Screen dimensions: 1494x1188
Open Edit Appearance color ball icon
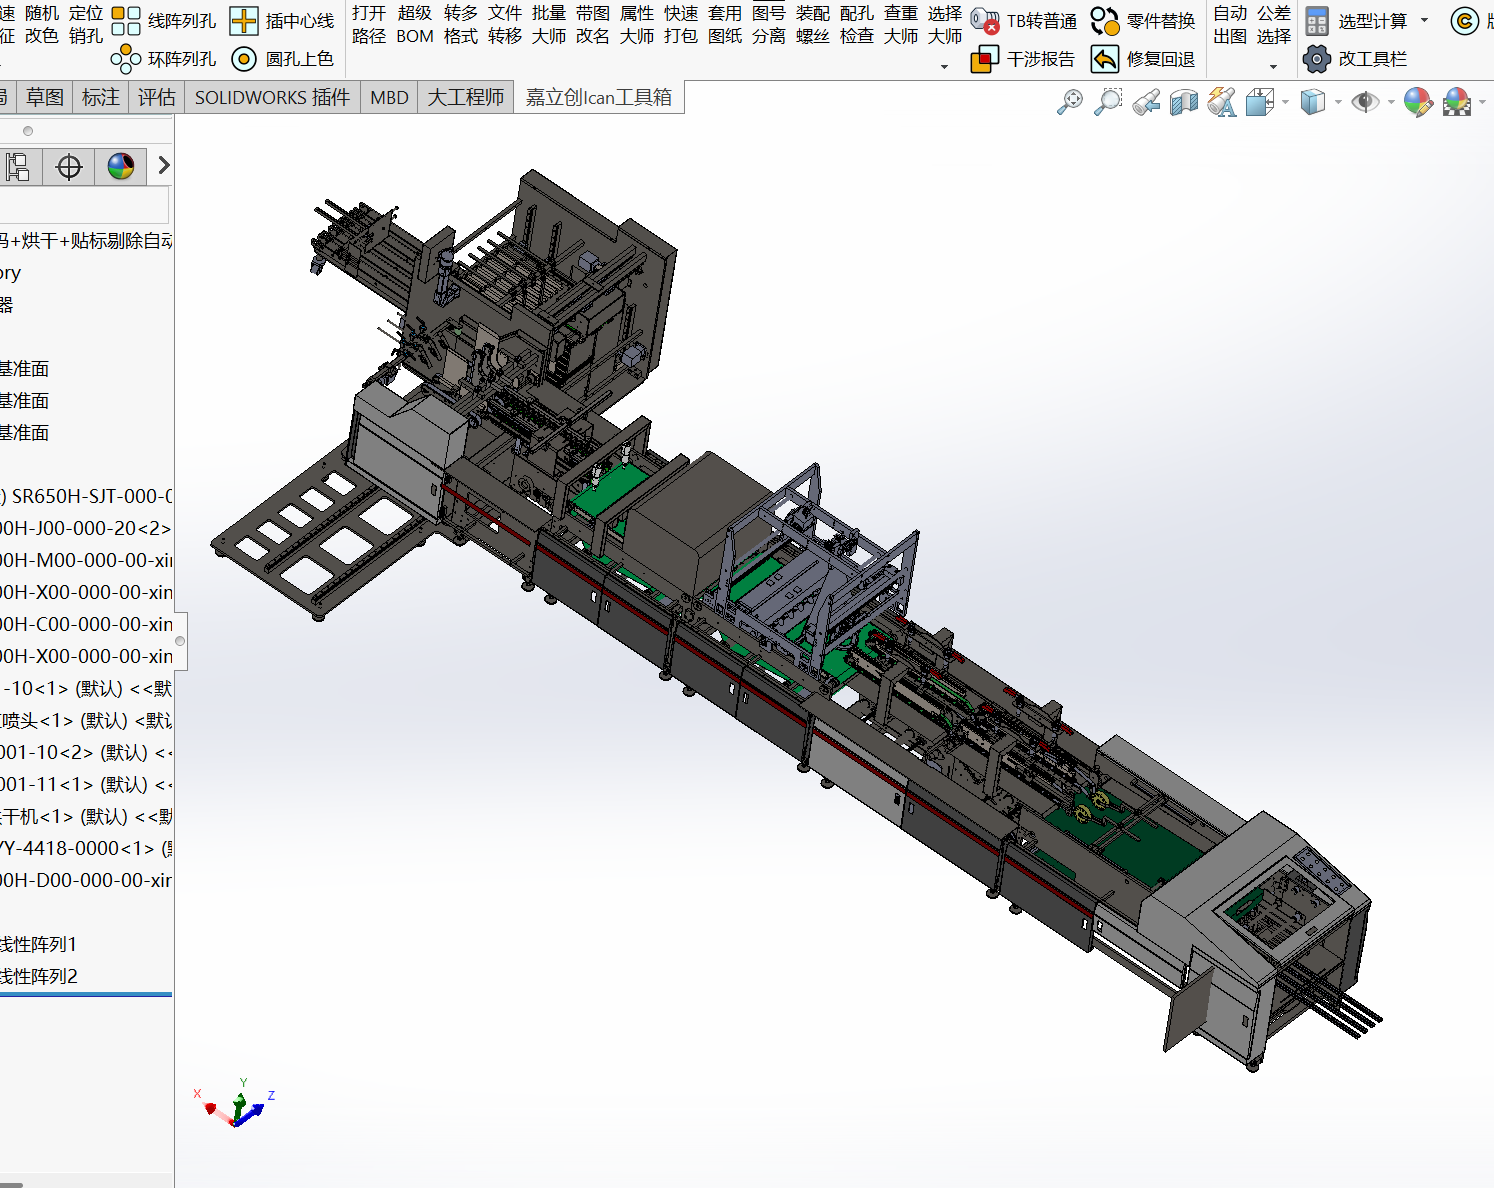pyautogui.click(x=1417, y=102)
